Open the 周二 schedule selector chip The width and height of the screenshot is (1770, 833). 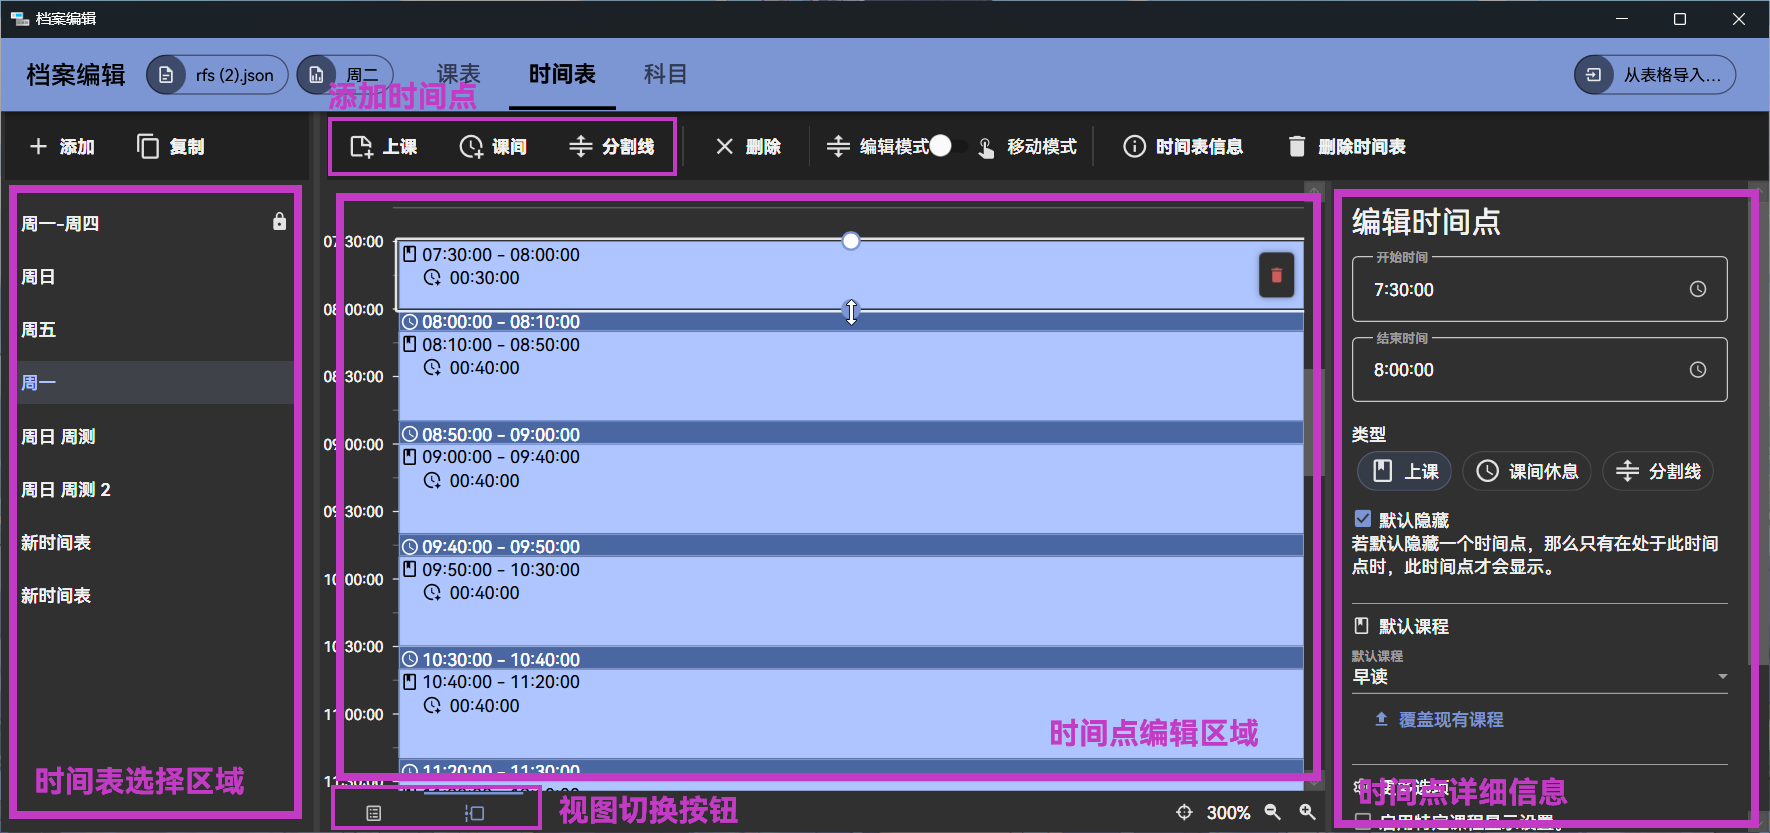click(x=346, y=75)
